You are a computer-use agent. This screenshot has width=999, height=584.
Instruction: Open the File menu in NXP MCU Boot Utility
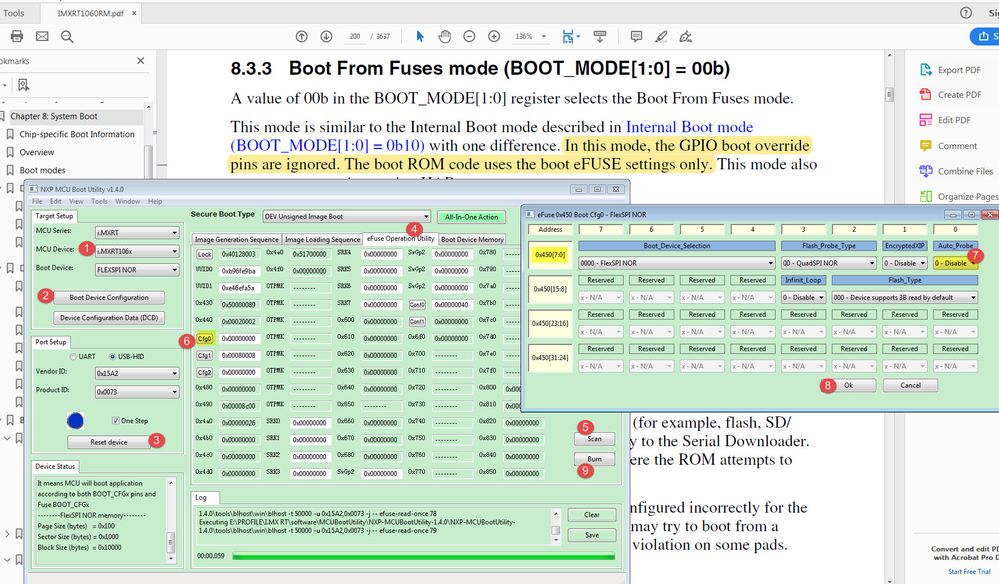37,201
